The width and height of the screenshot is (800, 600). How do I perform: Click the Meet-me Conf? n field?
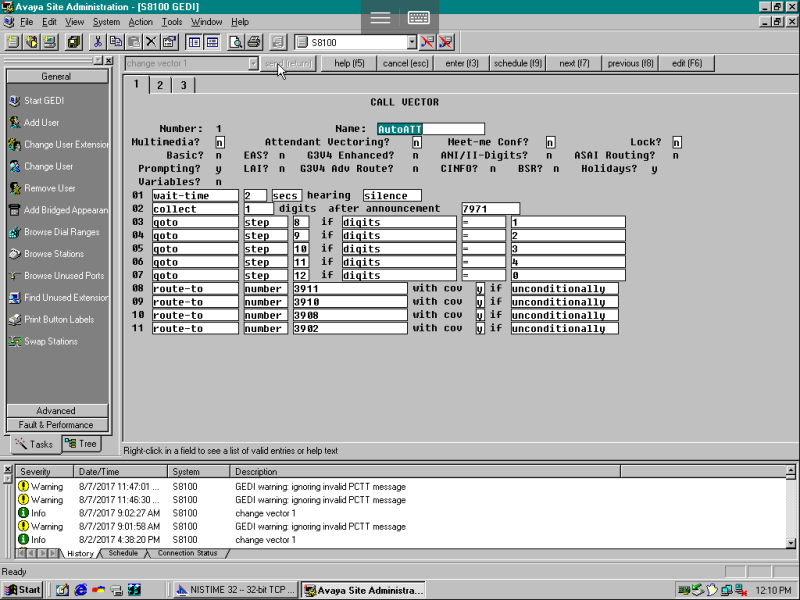(550, 142)
